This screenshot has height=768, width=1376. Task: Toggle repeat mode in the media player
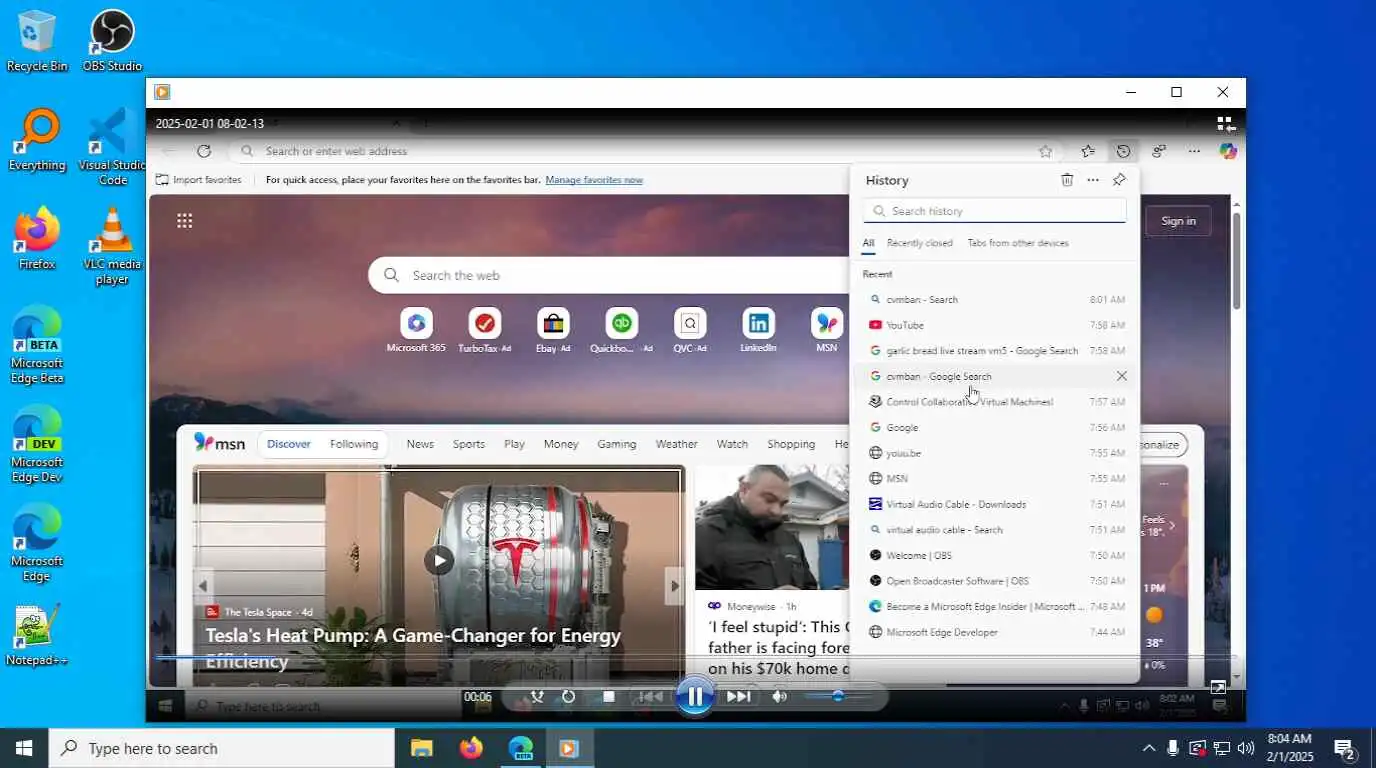tap(569, 697)
